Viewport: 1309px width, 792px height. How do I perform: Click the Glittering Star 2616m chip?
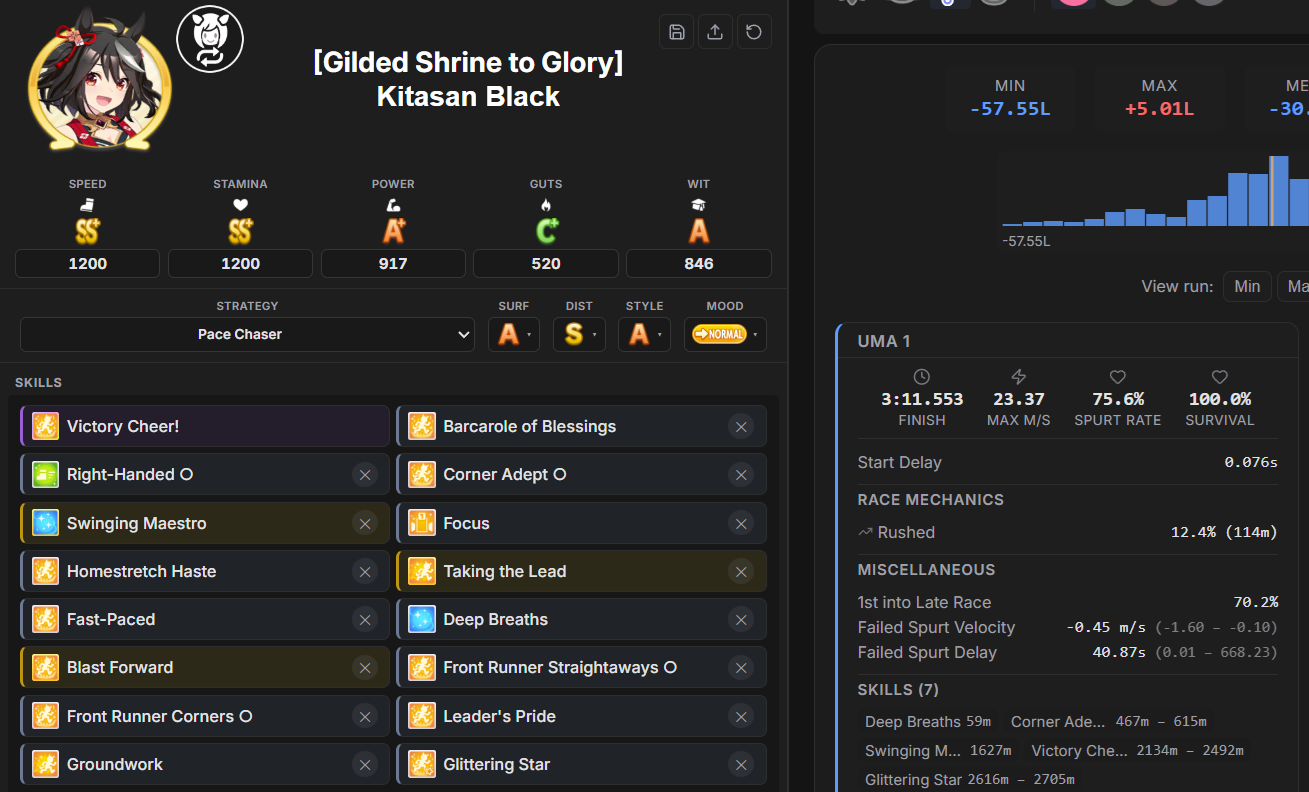[970, 780]
